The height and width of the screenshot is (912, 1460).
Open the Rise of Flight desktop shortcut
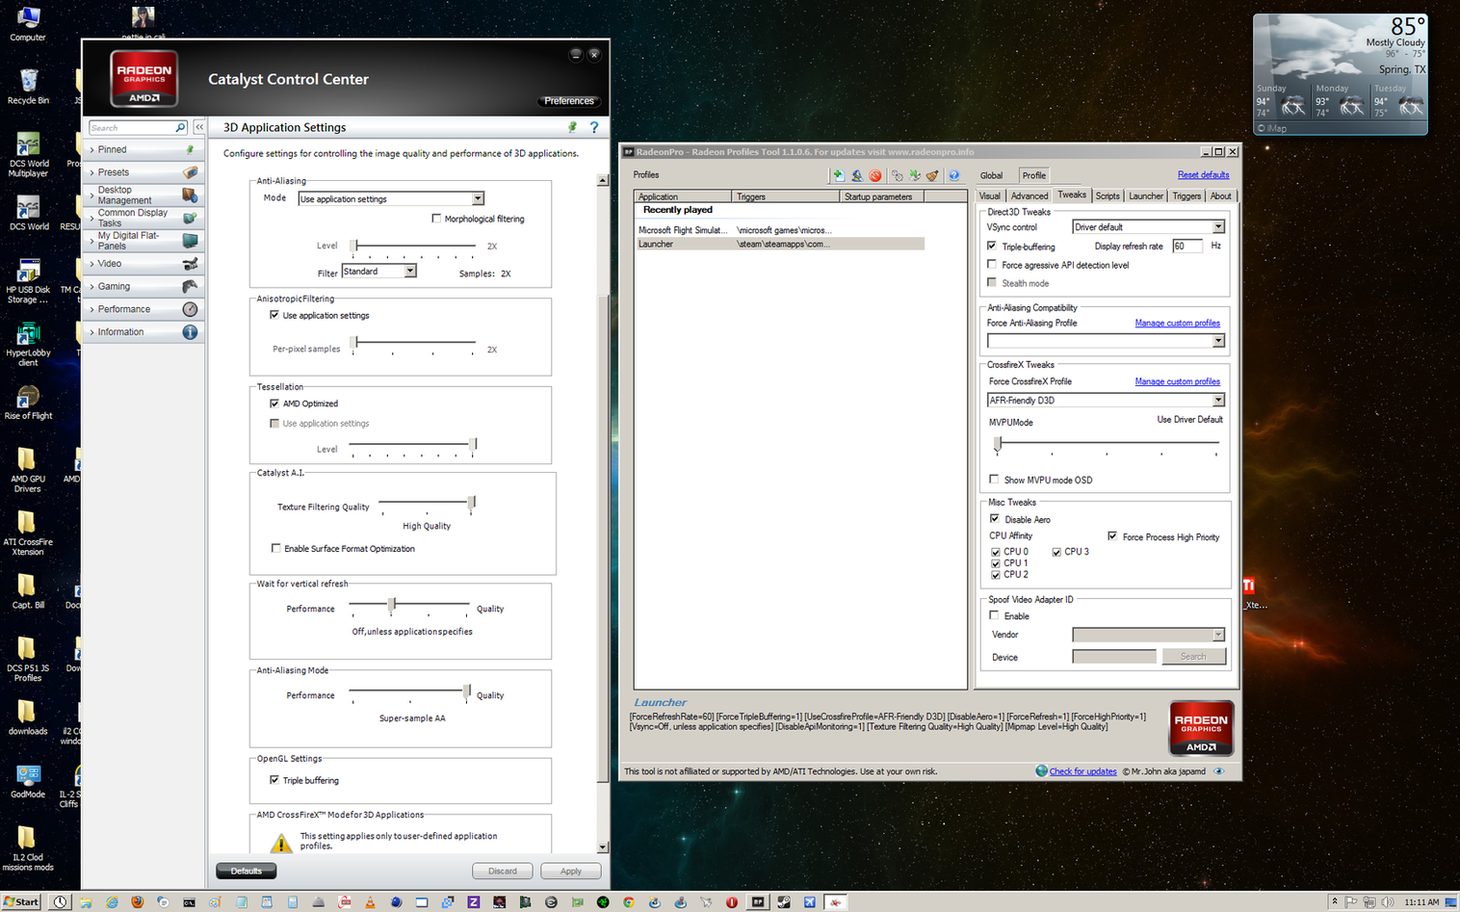tap(28, 402)
